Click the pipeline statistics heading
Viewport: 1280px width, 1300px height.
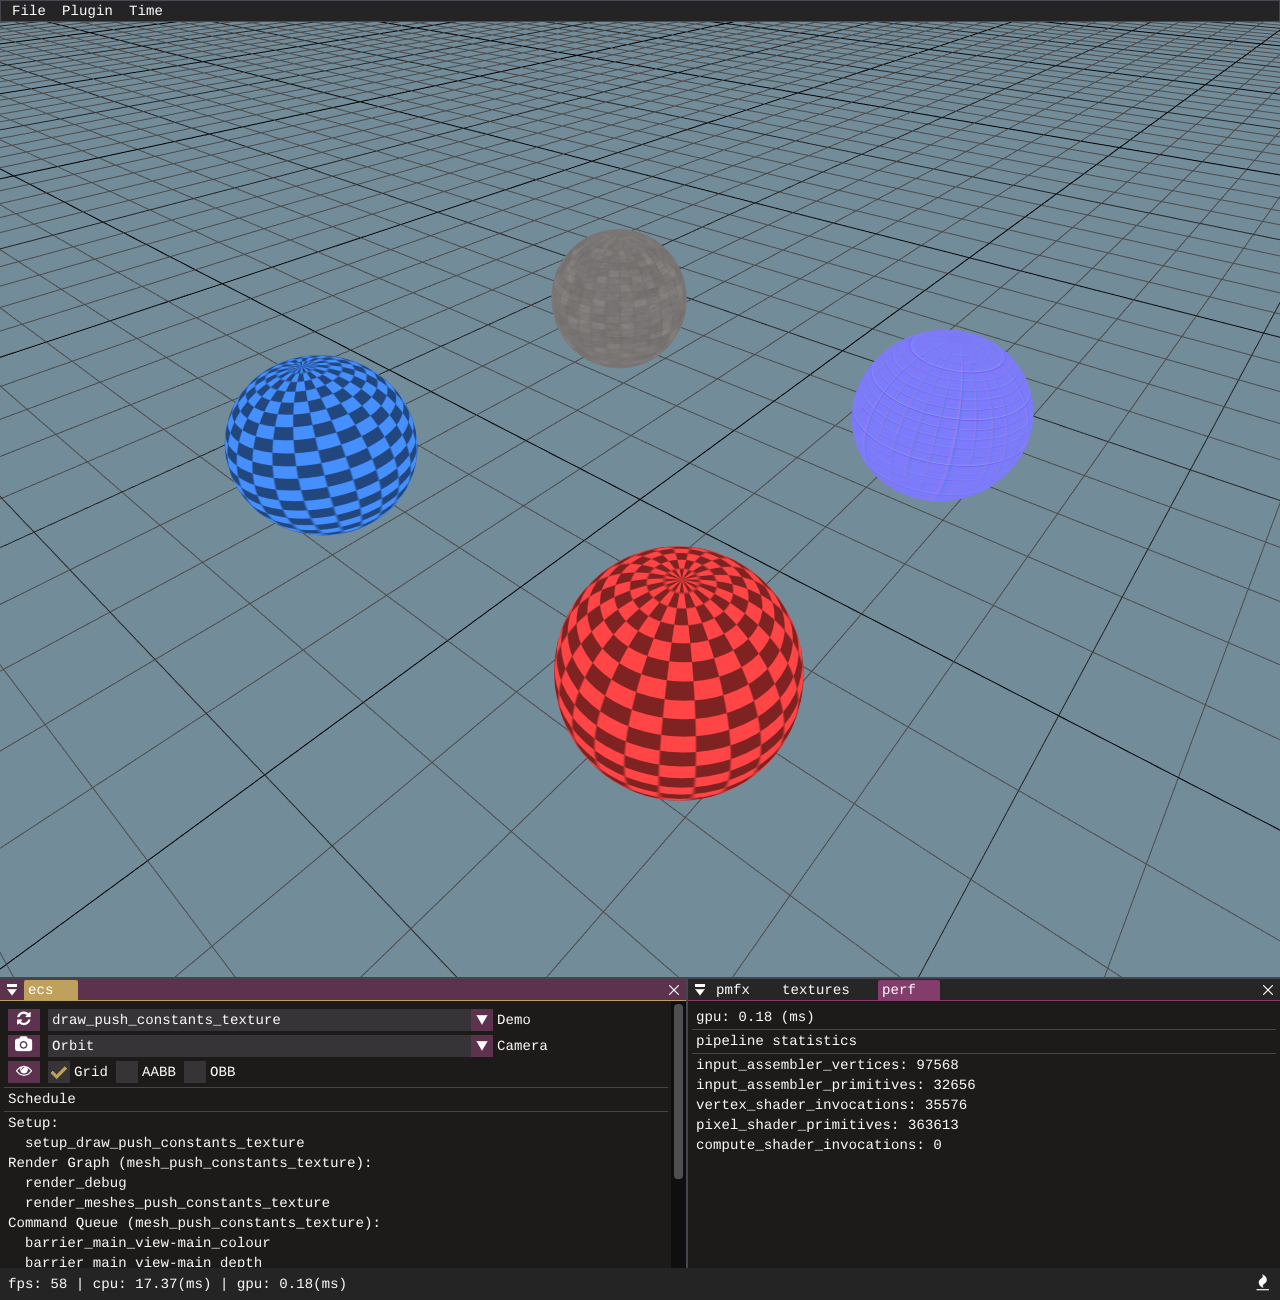776,1041
